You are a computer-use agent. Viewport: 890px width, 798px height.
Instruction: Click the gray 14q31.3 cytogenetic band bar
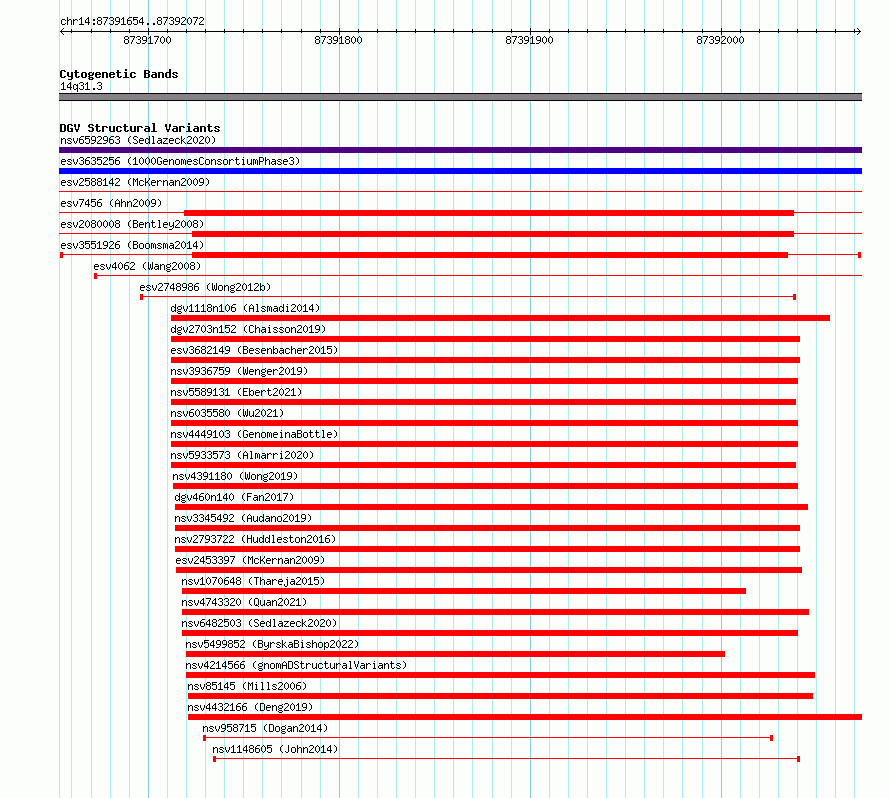(460, 97)
